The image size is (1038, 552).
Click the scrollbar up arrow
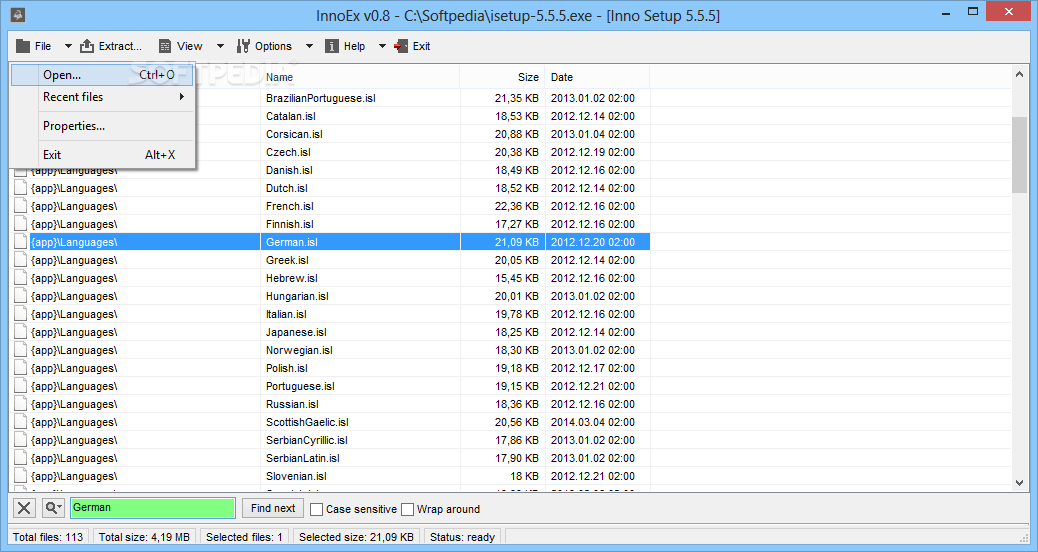1019,75
